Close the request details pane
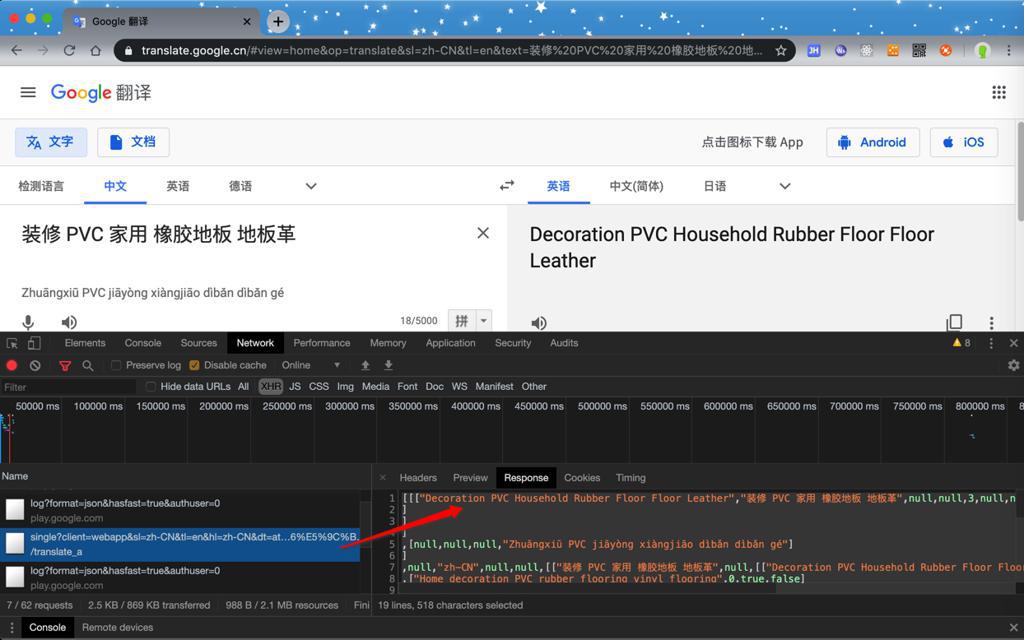Image resolution: width=1024 pixels, height=640 pixels. click(x=383, y=478)
